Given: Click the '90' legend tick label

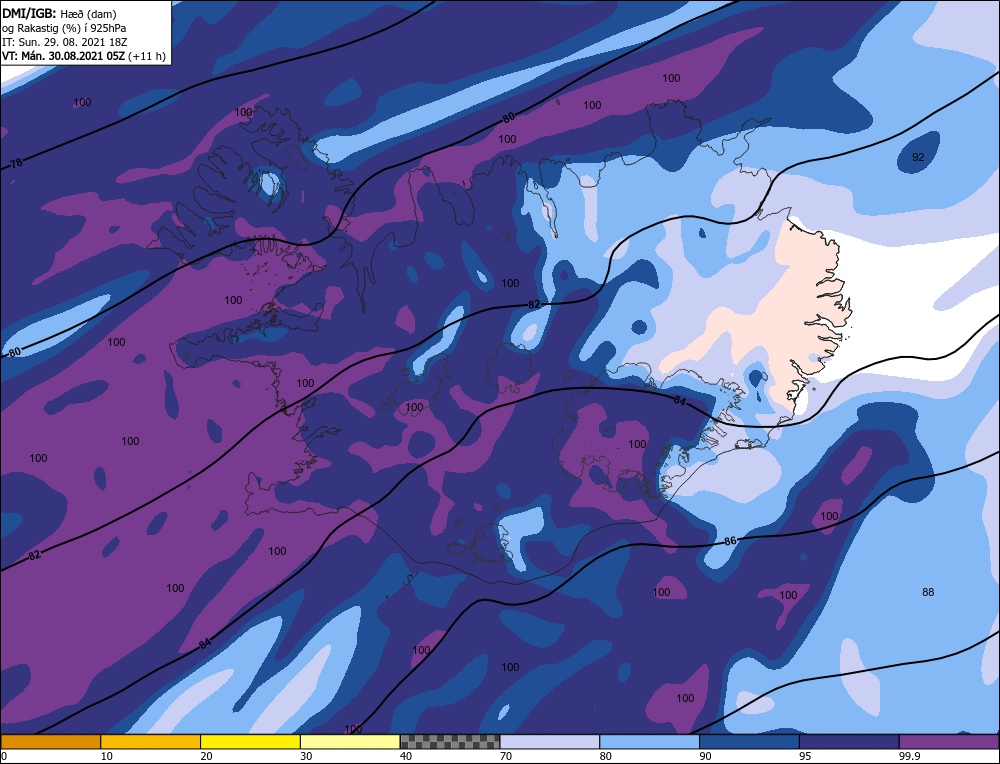Looking at the screenshot, I should [705, 756].
